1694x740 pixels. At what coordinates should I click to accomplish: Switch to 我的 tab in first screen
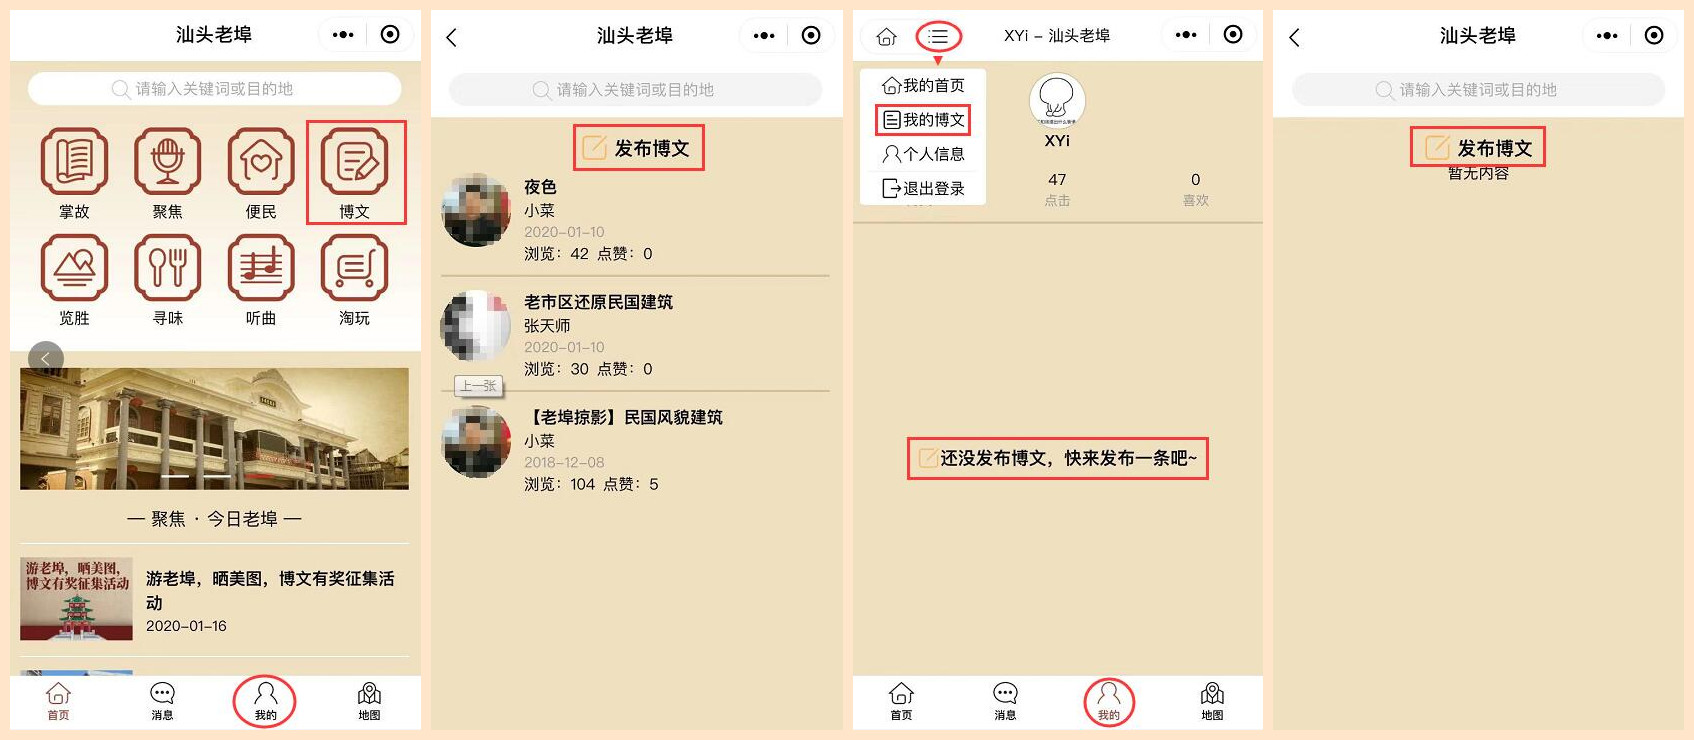[265, 700]
